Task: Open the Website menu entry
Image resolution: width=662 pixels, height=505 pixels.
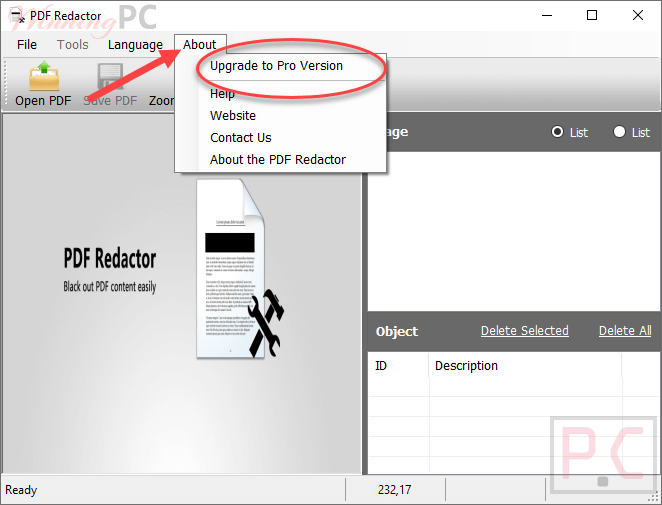Action: pos(233,116)
